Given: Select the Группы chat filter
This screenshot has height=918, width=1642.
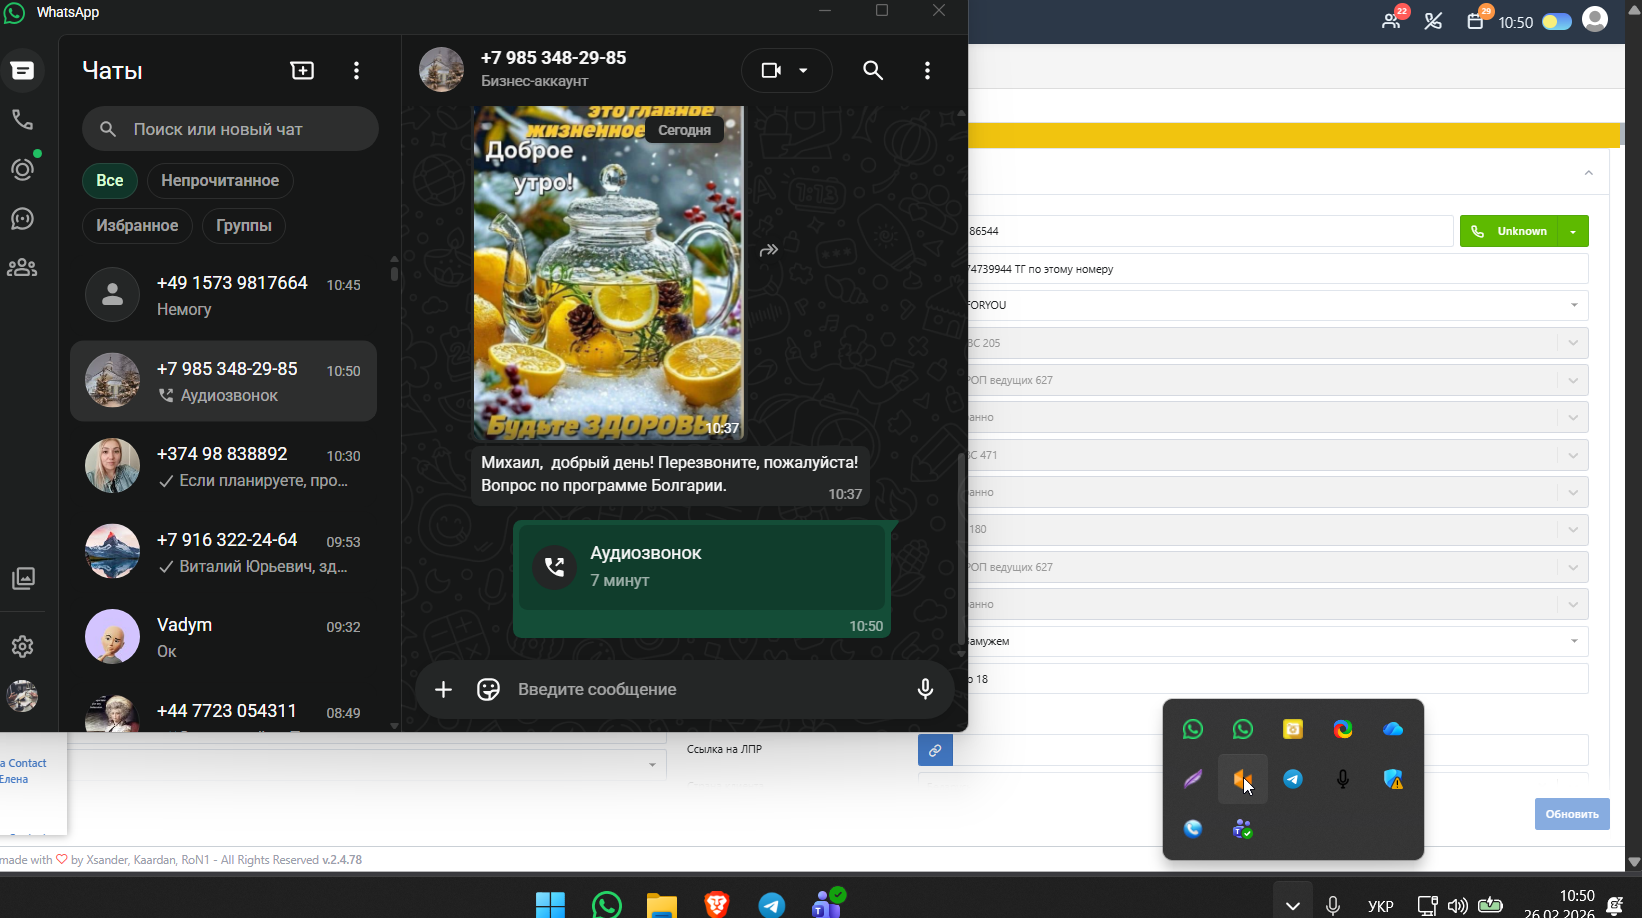Looking at the screenshot, I should [244, 225].
